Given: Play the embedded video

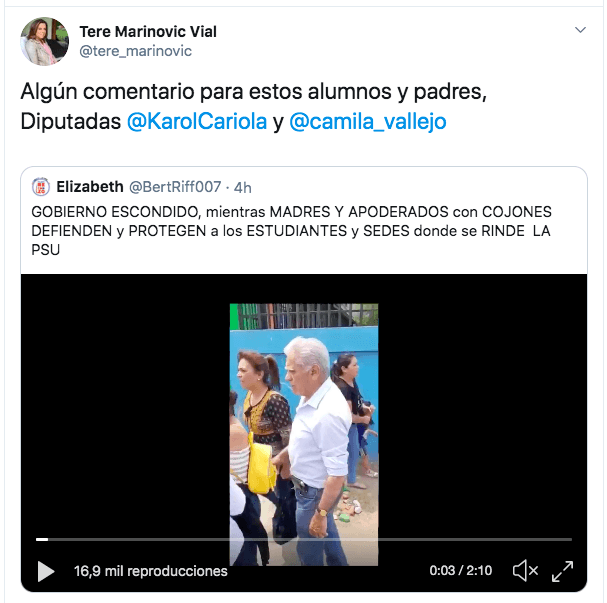Looking at the screenshot, I should (x=46, y=571).
